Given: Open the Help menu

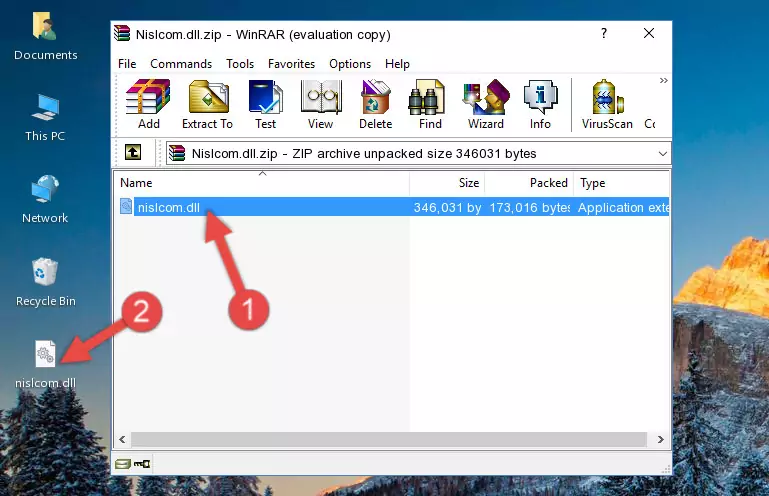Looking at the screenshot, I should [397, 64].
